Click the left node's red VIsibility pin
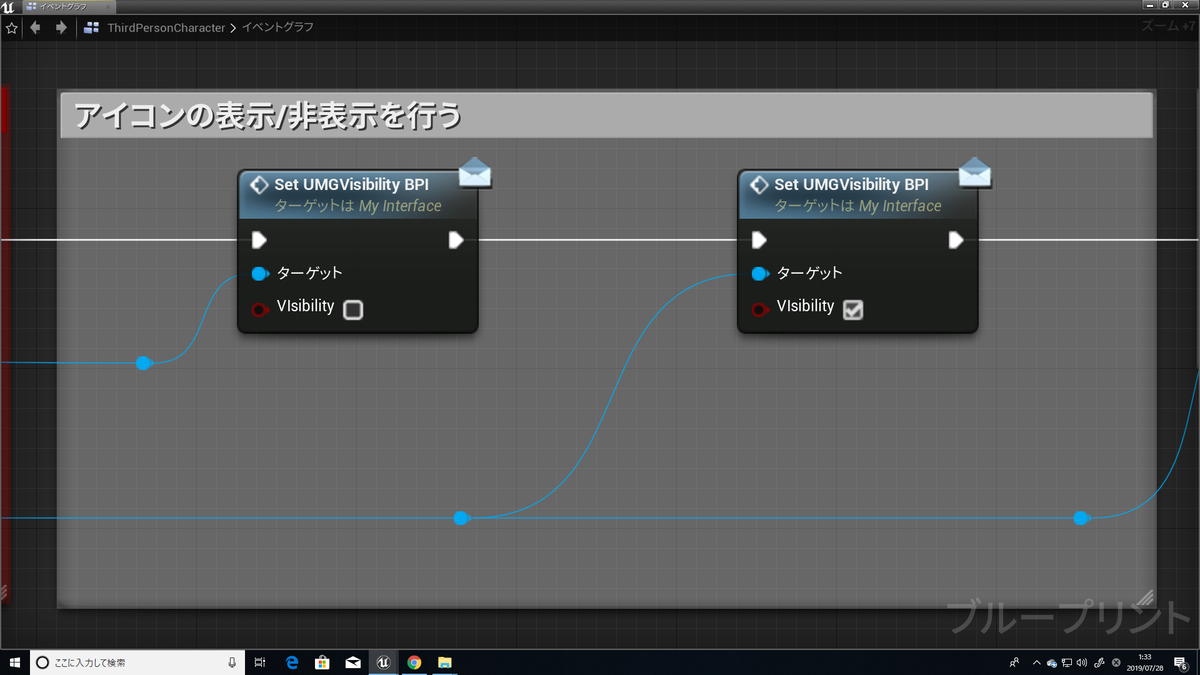1200x675 pixels. tap(260, 309)
